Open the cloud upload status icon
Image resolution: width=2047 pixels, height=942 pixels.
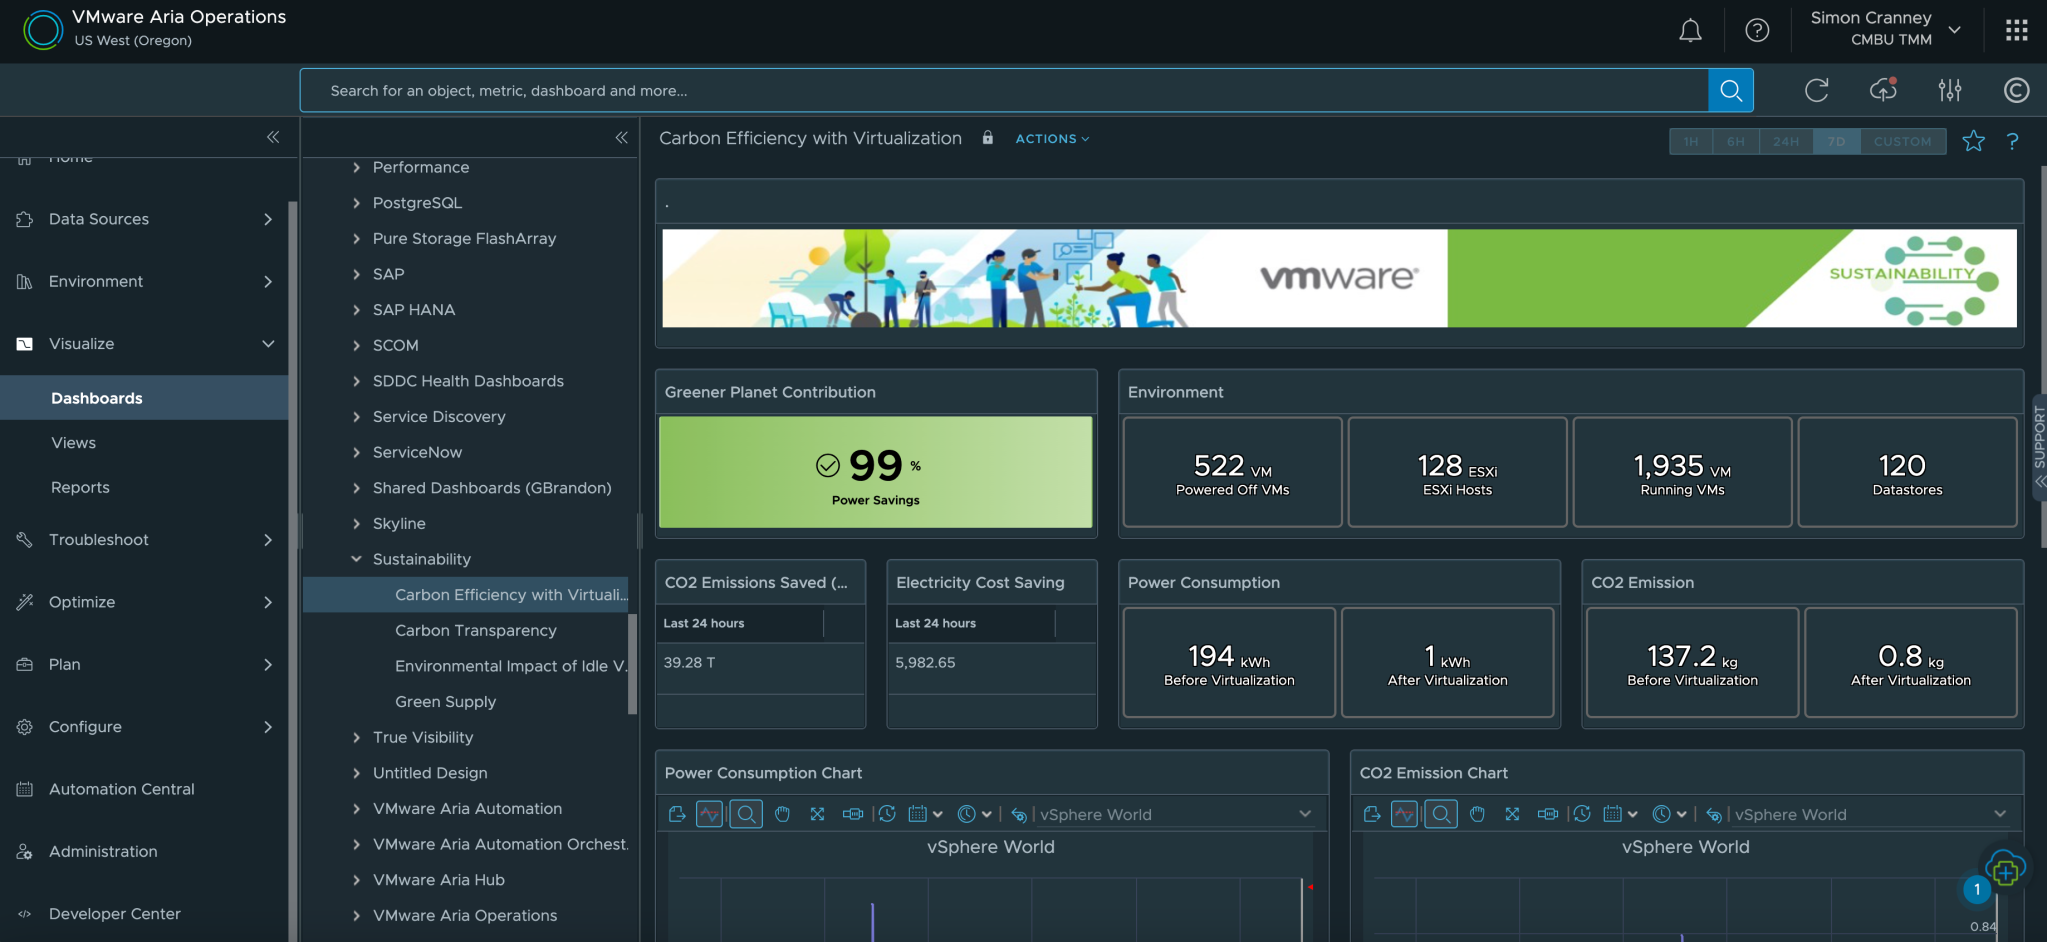[1884, 90]
